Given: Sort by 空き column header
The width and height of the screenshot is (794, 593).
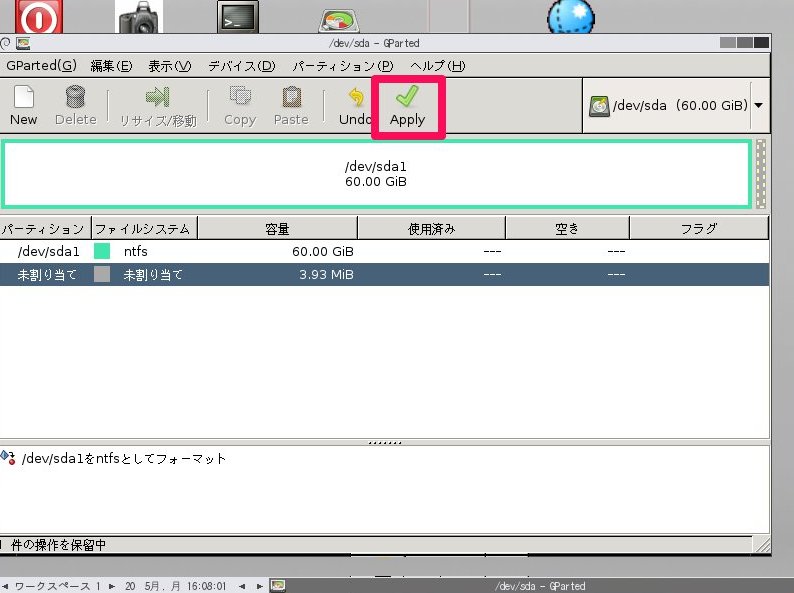Looking at the screenshot, I should click(x=567, y=228).
